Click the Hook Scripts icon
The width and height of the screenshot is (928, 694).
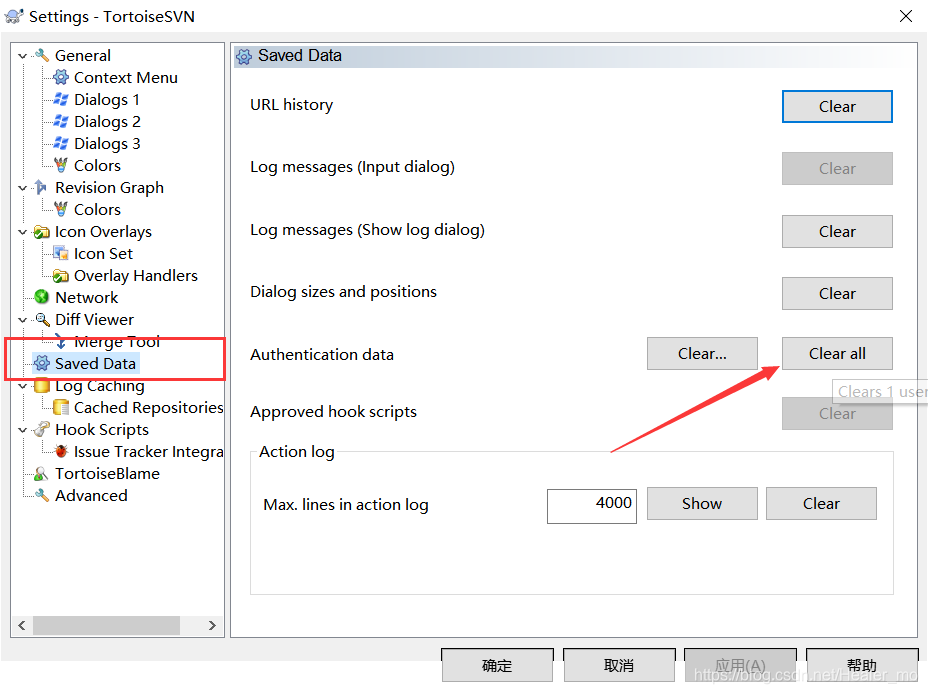[x=41, y=430]
